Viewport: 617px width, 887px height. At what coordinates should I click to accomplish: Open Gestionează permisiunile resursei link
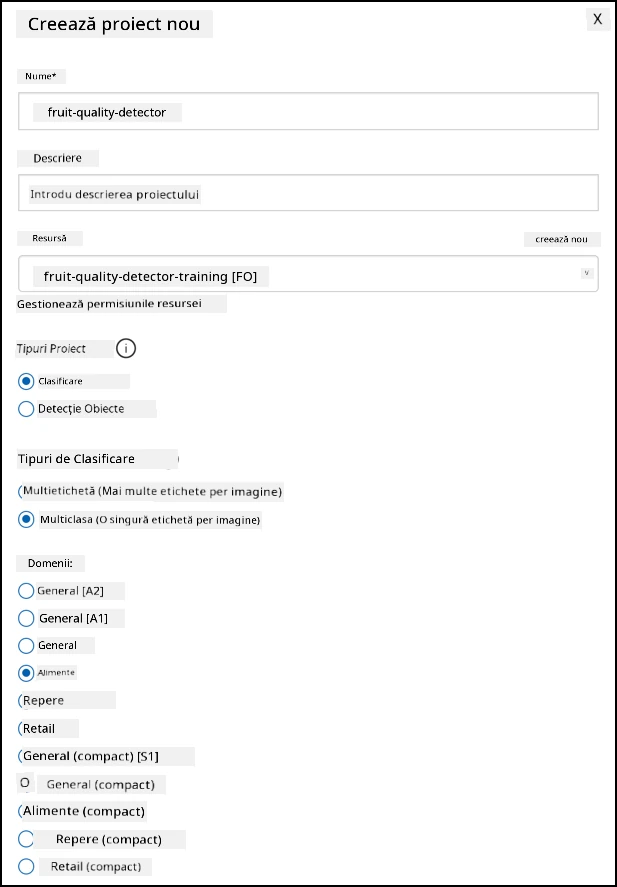pos(109,304)
